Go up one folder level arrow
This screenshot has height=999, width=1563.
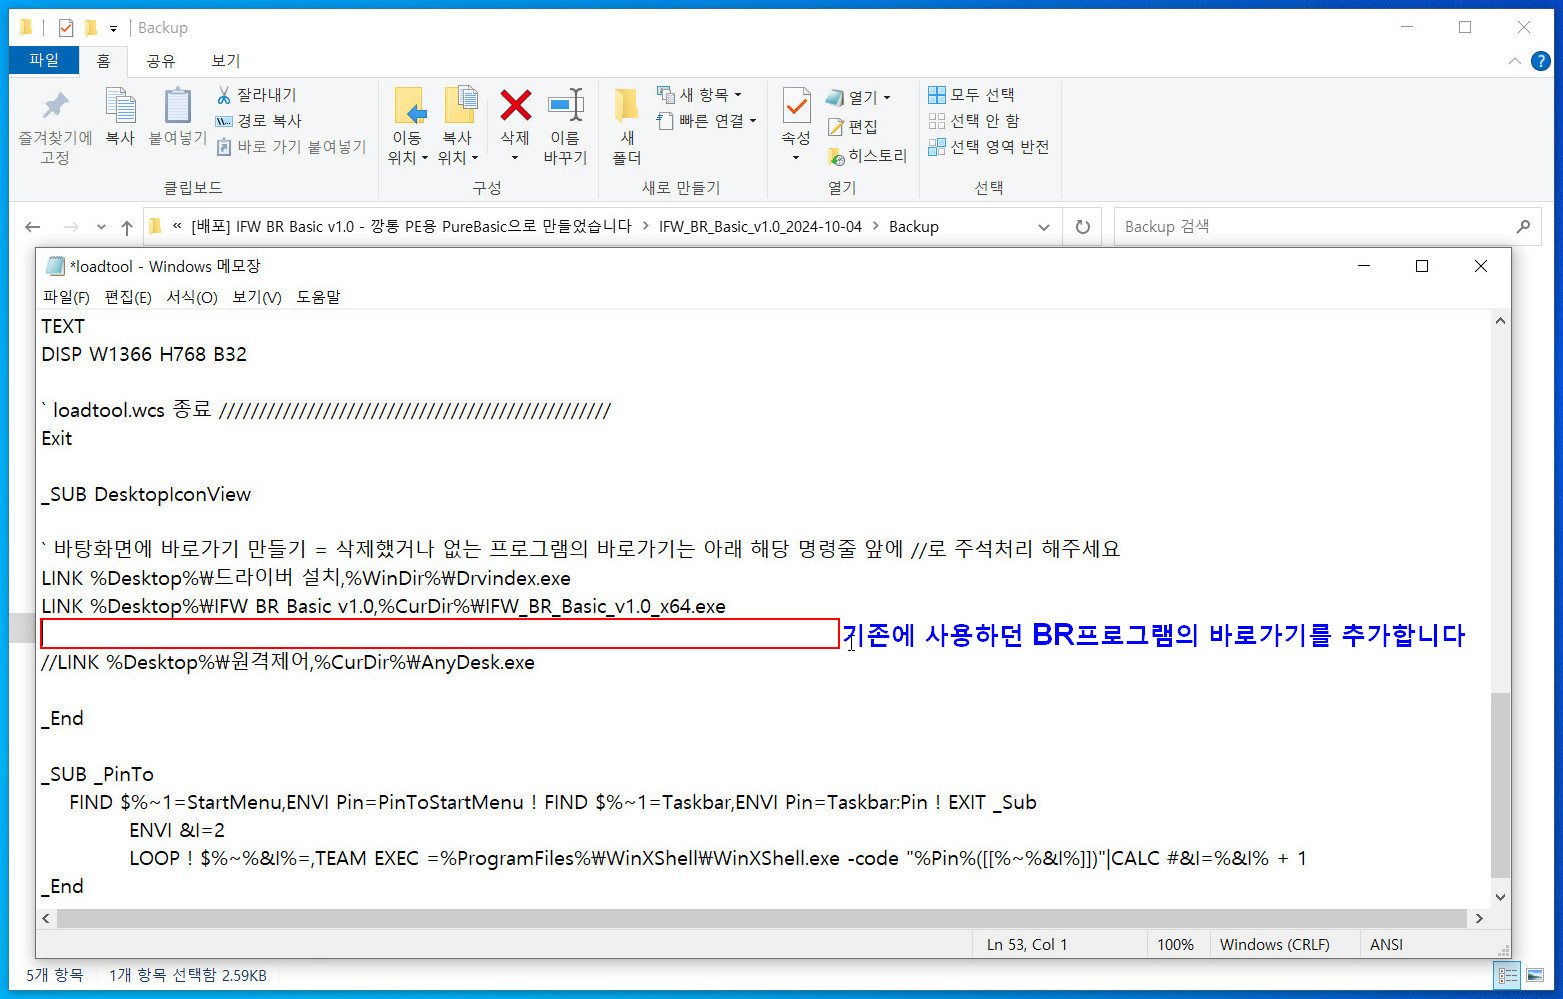pos(127,227)
